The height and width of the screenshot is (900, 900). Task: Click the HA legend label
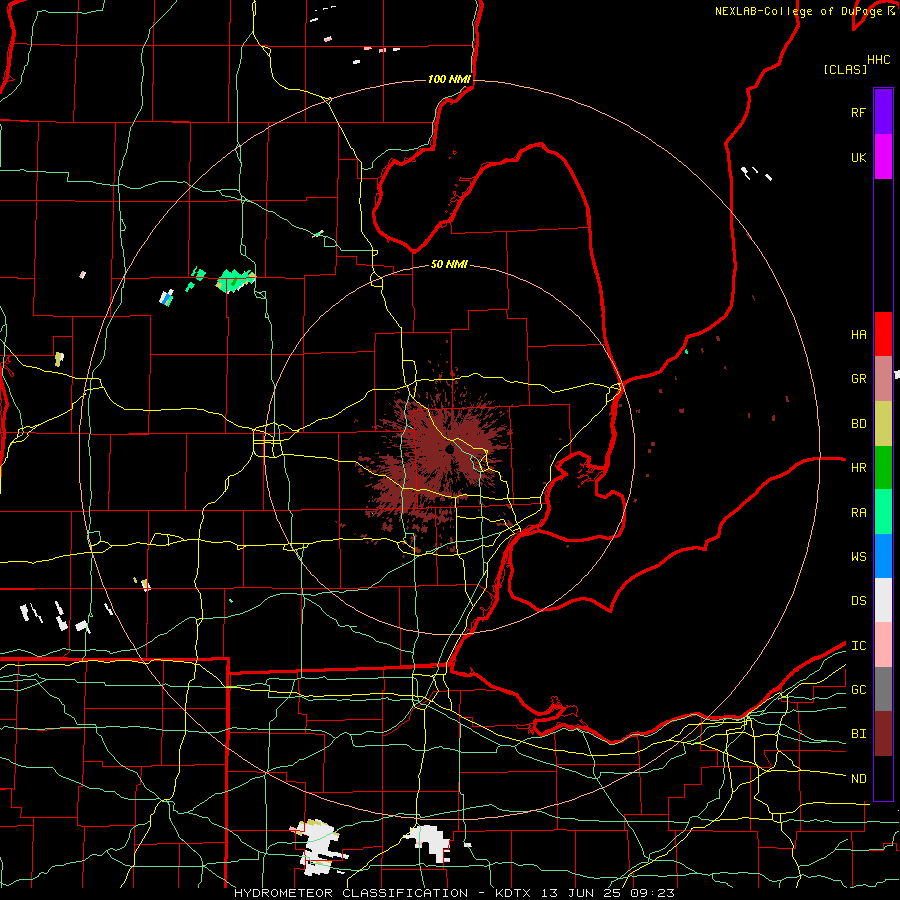(858, 335)
